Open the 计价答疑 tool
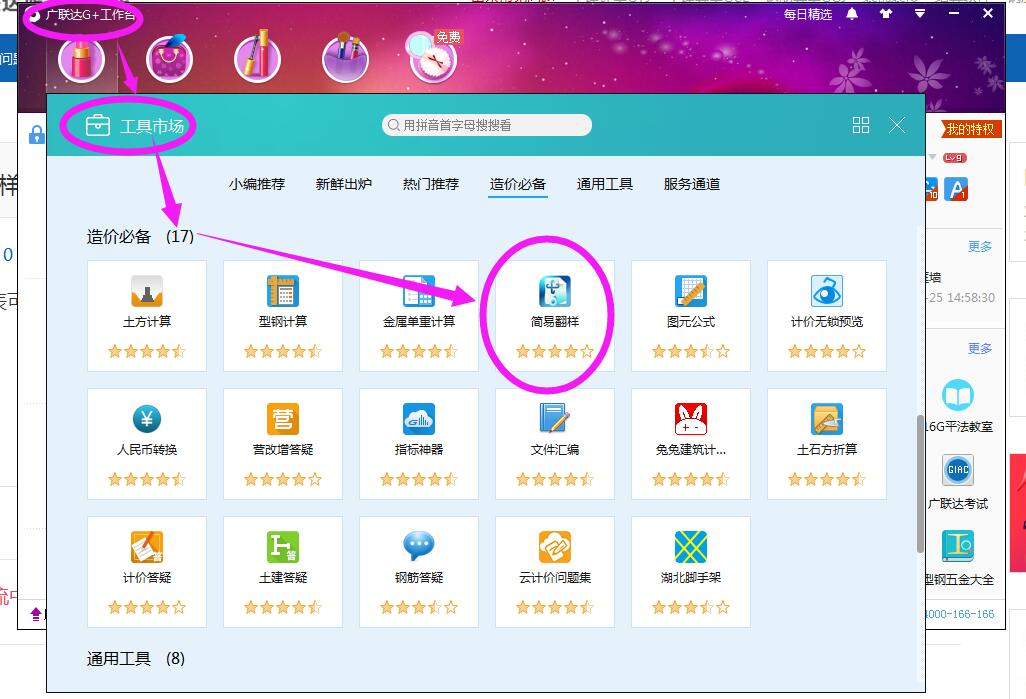Image resolution: width=1026 pixels, height=699 pixels. (x=147, y=572)
